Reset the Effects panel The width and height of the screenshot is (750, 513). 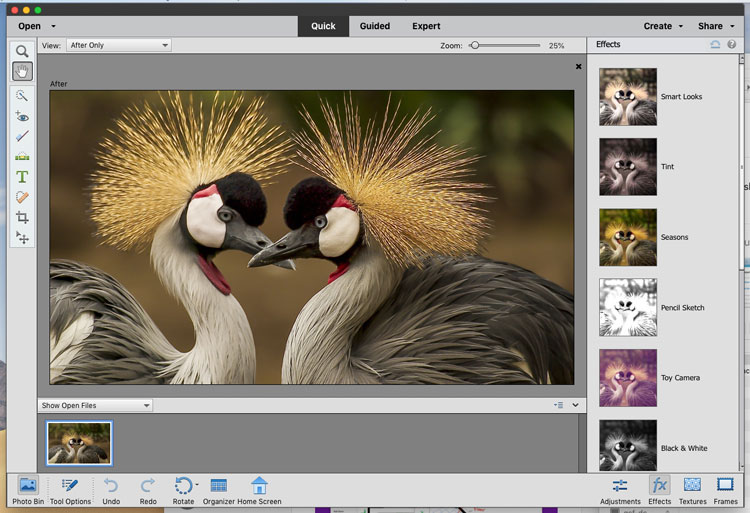pyautogui.click(x=715, y=44)
